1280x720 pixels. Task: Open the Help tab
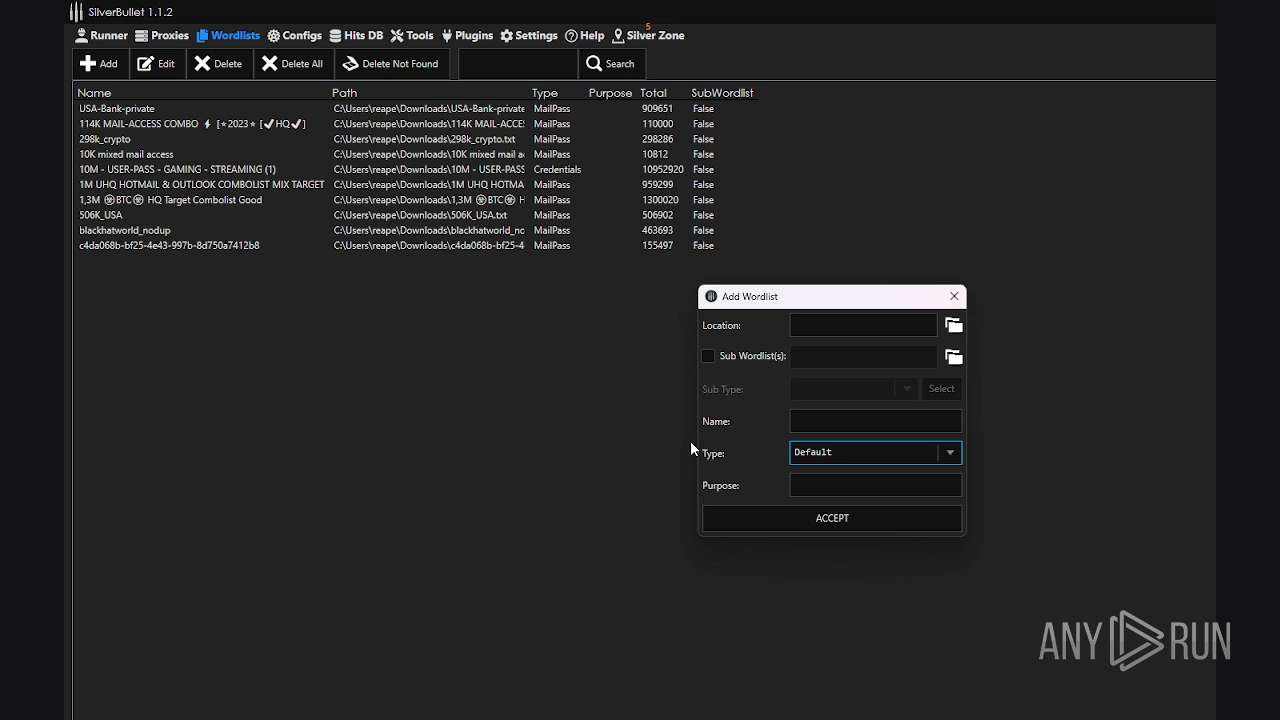click(585, 35)
